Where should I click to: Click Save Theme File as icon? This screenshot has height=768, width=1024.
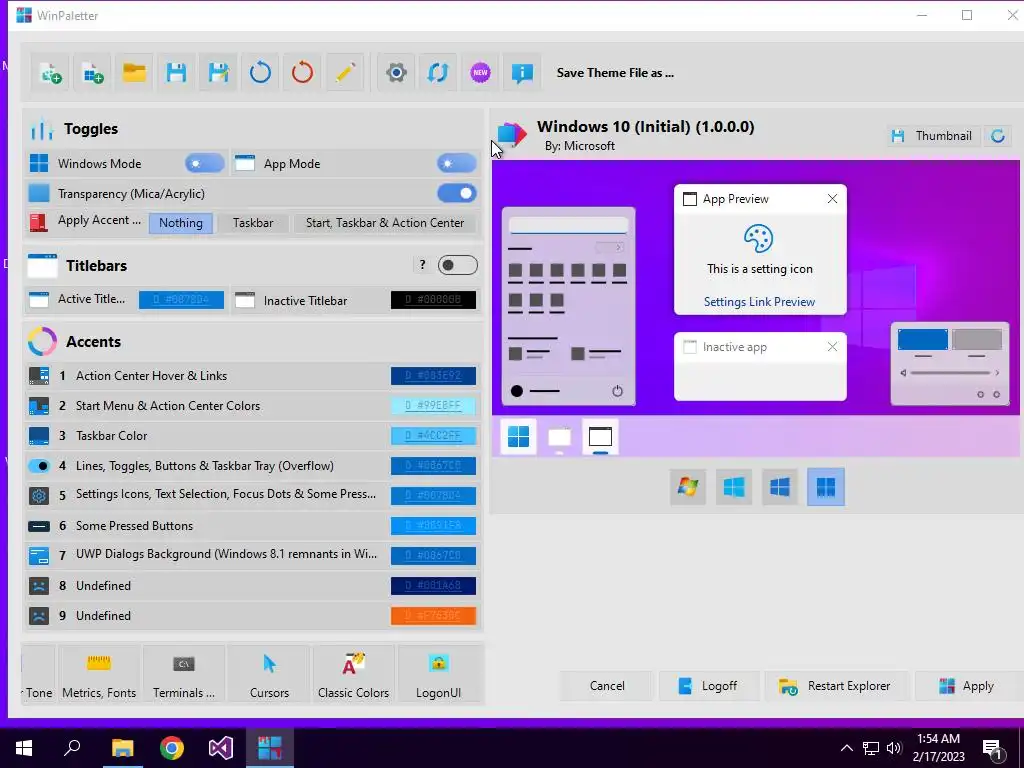pos(218,72)
